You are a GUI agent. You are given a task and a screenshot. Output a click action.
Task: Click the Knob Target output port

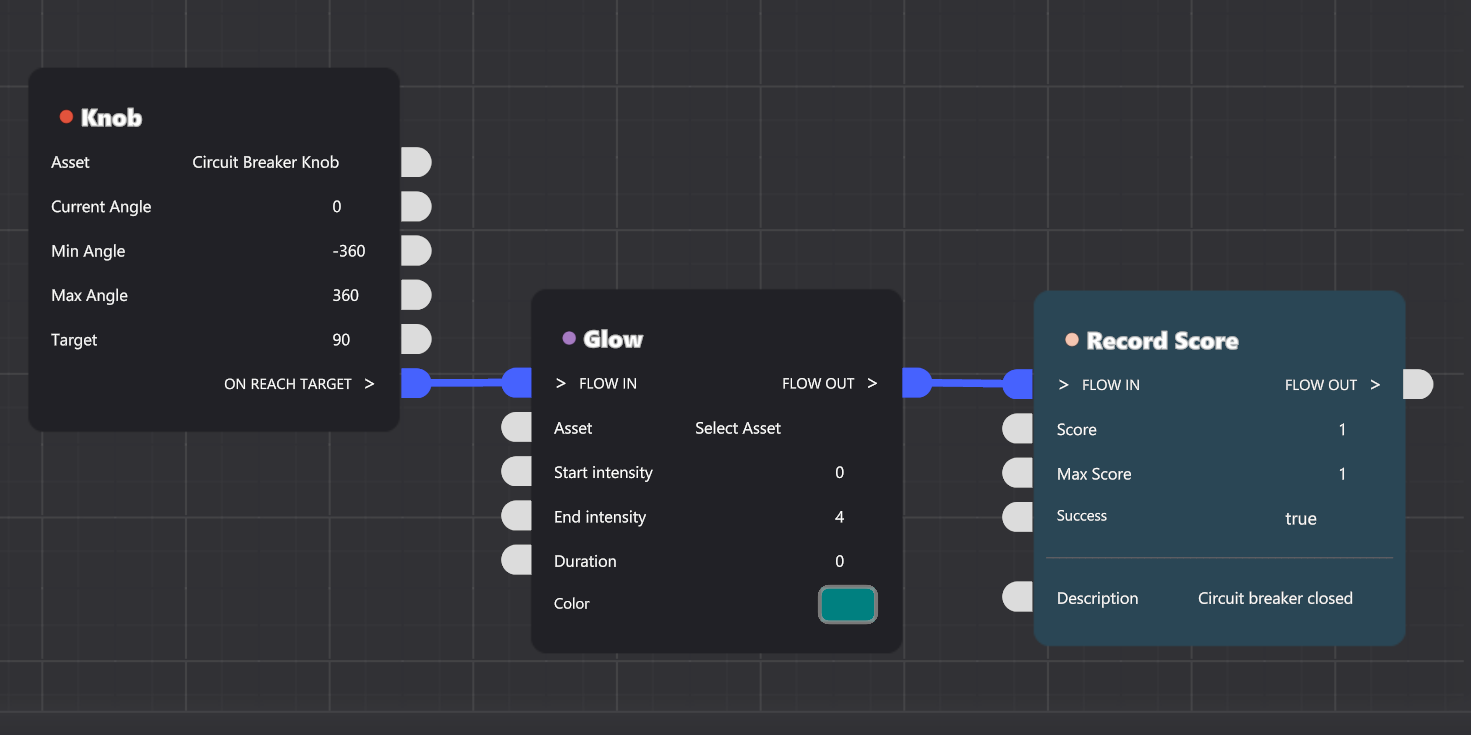click(416, 340)
